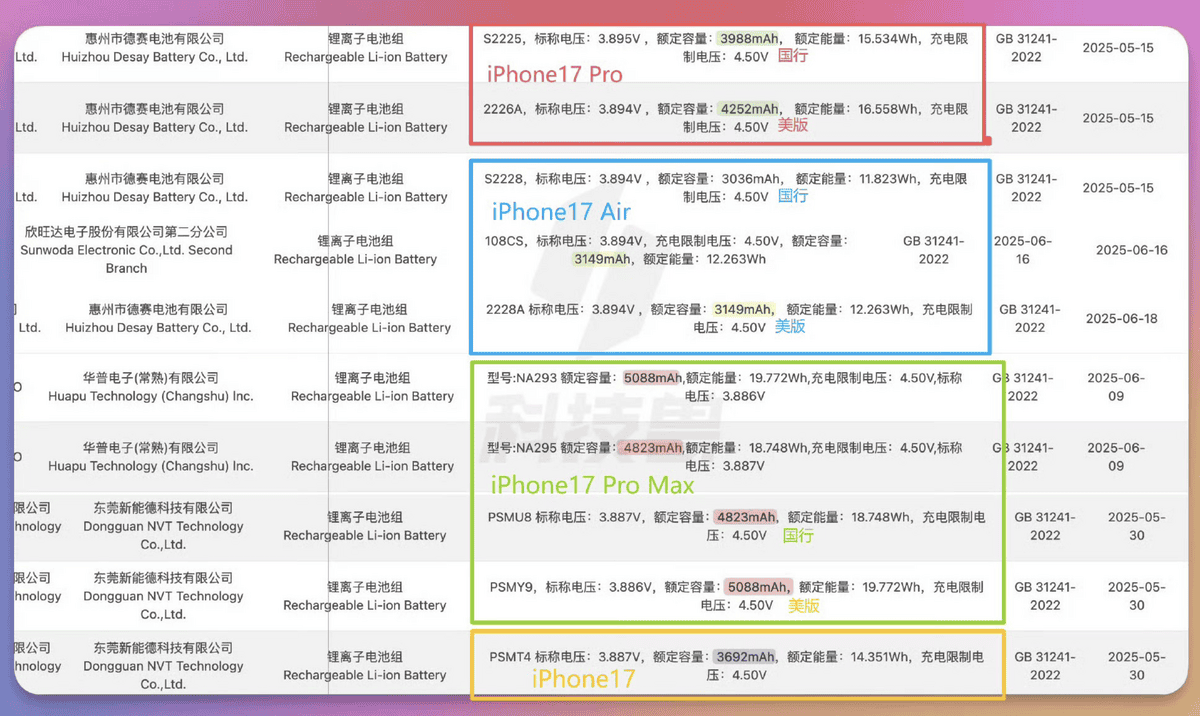The width and height of the screenshot is (1200, 716).
Task: Select the "3692mAh" rated capacity value
Action: [745, 657]
